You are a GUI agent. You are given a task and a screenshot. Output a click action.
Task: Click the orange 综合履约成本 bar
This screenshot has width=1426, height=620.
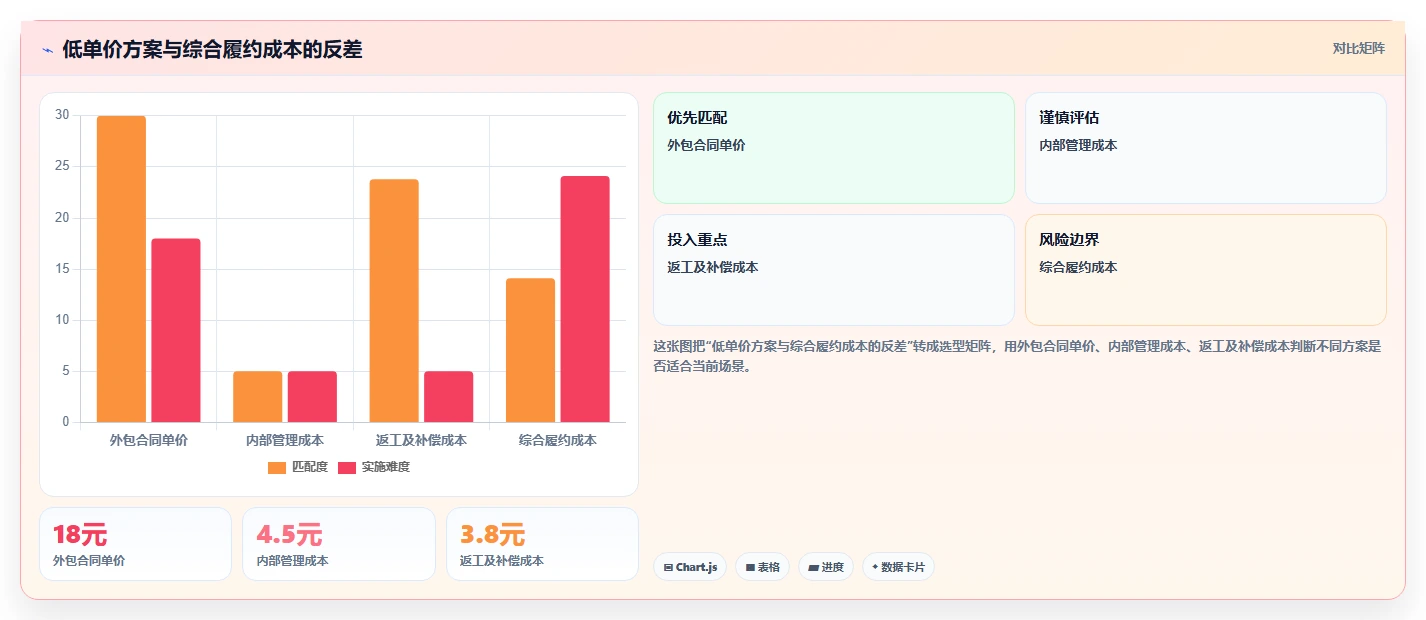530,350
